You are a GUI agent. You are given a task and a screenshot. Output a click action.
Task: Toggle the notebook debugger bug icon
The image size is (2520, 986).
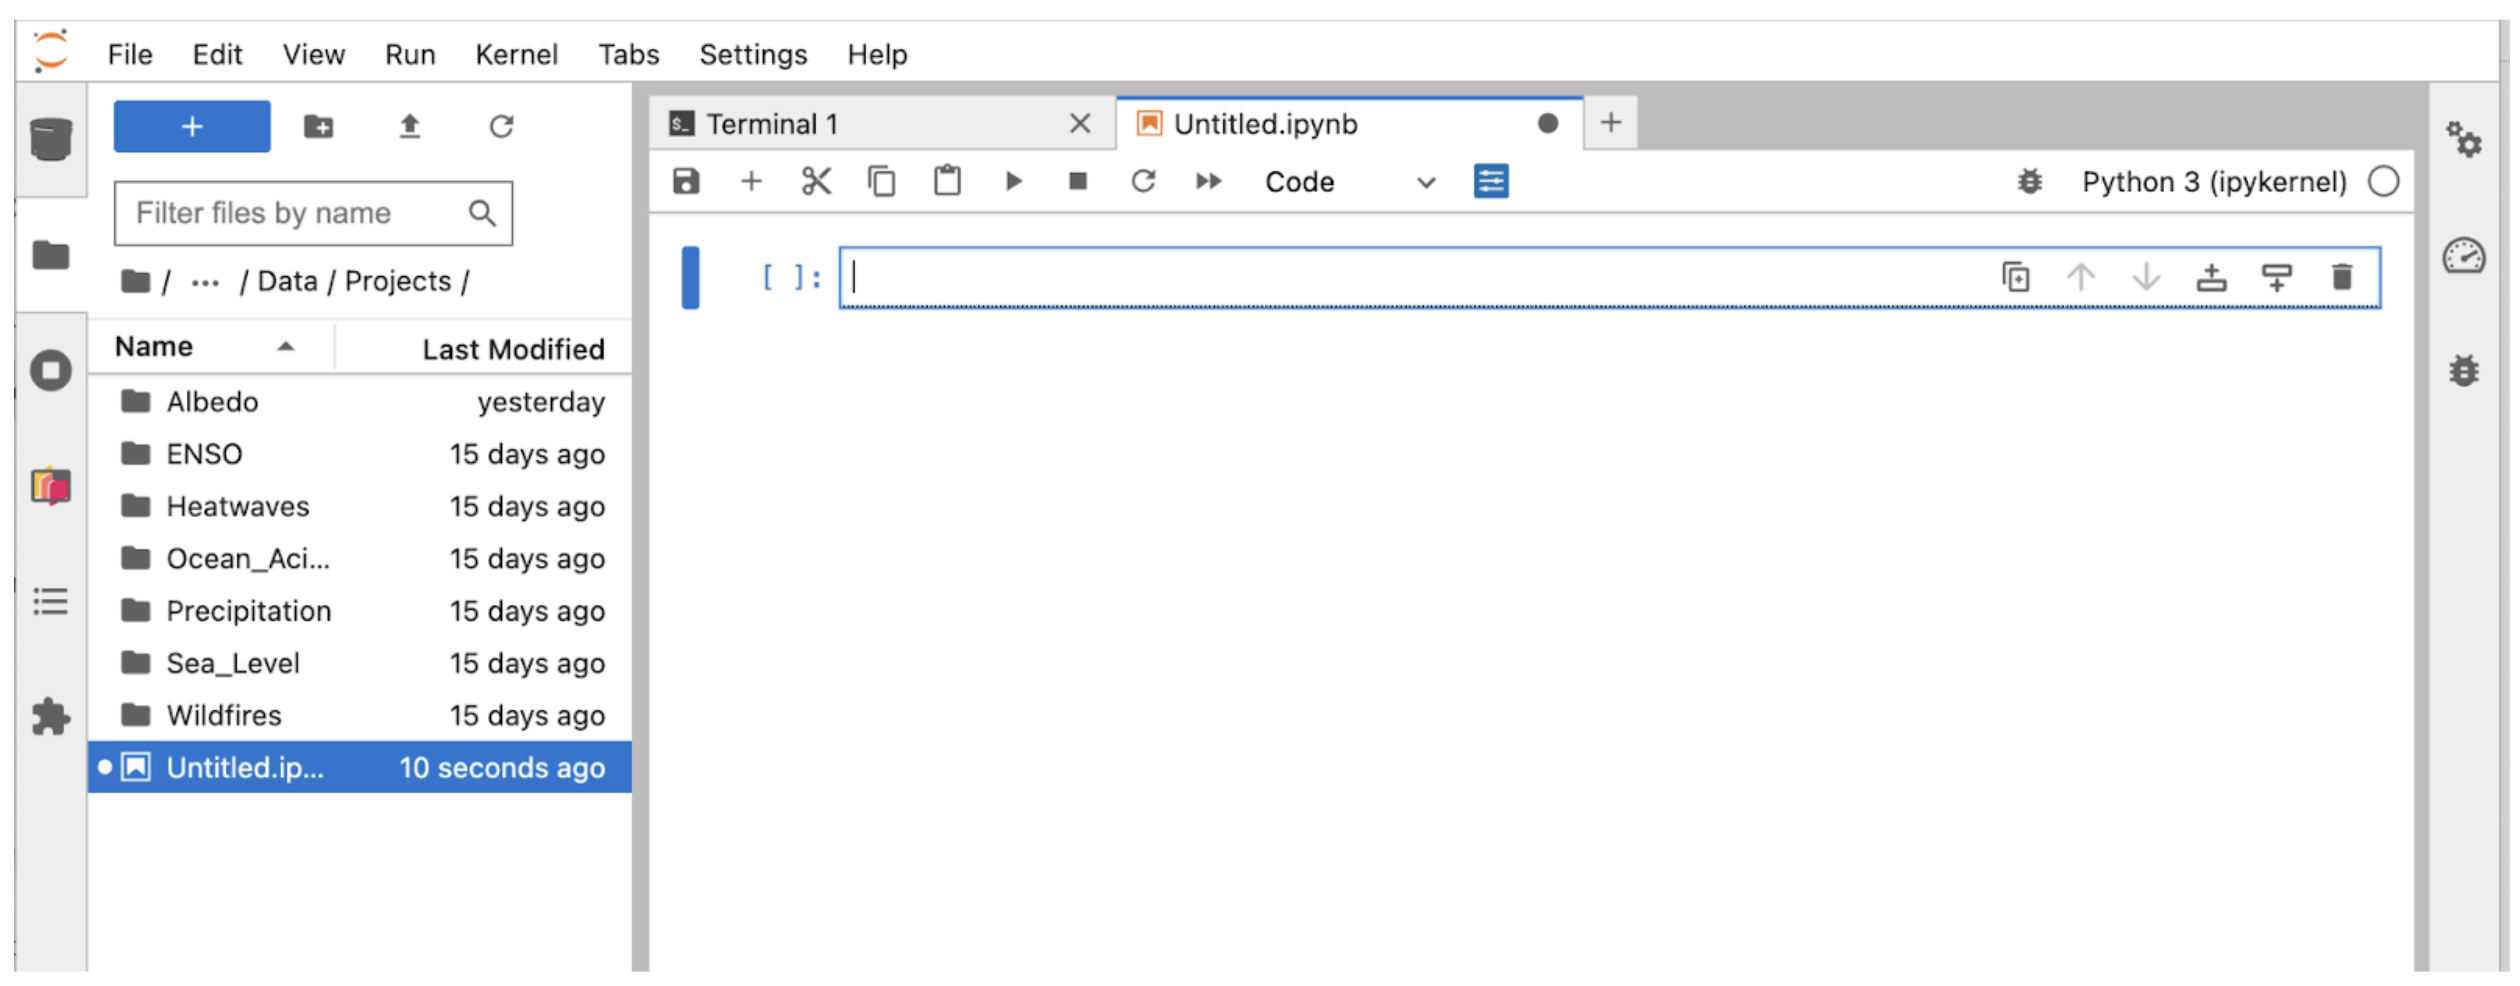[2029, 181]
